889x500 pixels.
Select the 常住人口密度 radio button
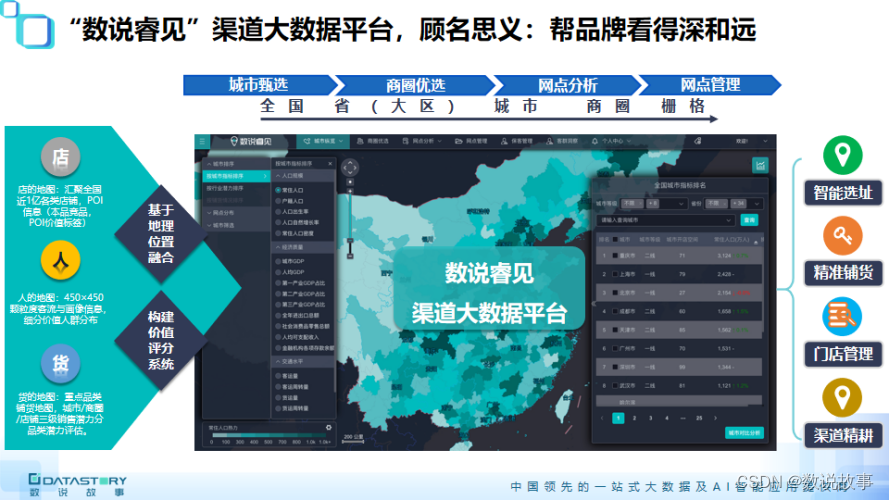[x=278, y=233]
